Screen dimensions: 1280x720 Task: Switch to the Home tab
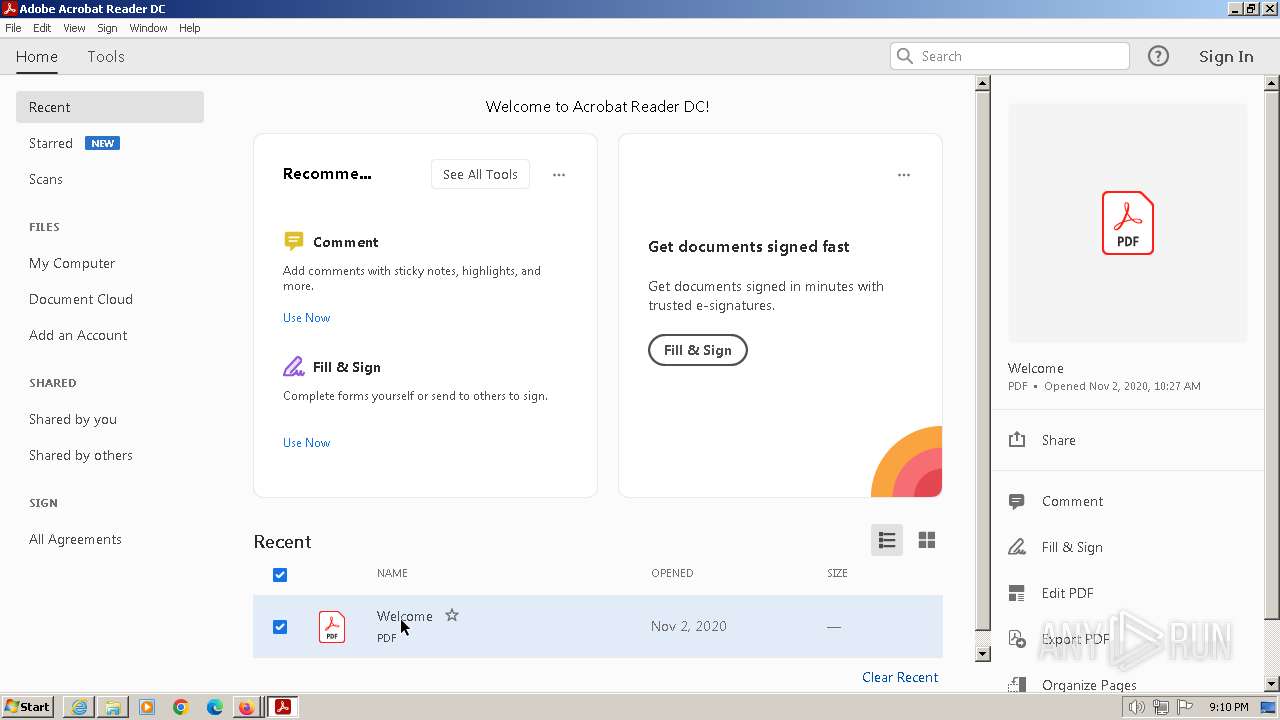pos(37,56)
